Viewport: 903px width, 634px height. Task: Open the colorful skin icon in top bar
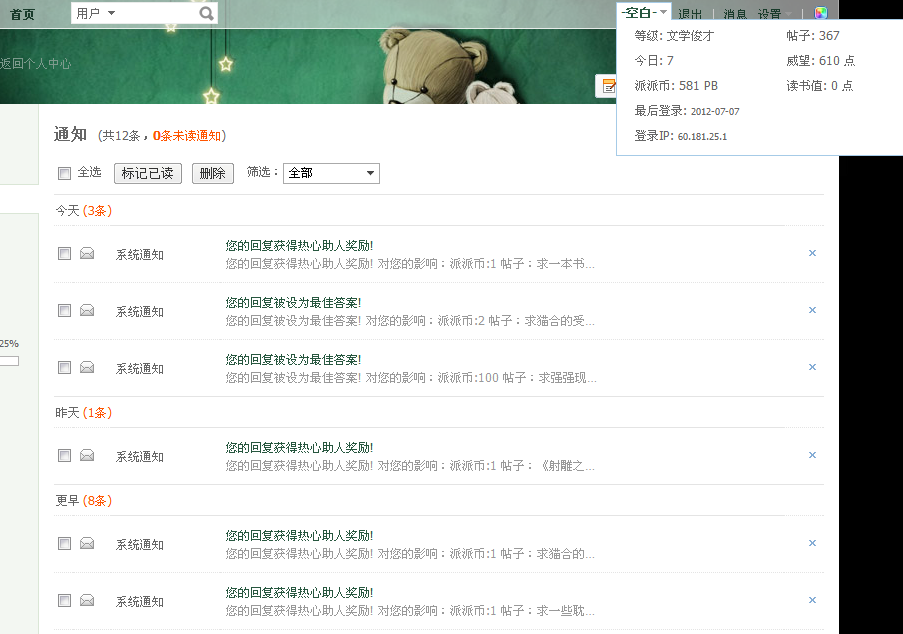821,13
